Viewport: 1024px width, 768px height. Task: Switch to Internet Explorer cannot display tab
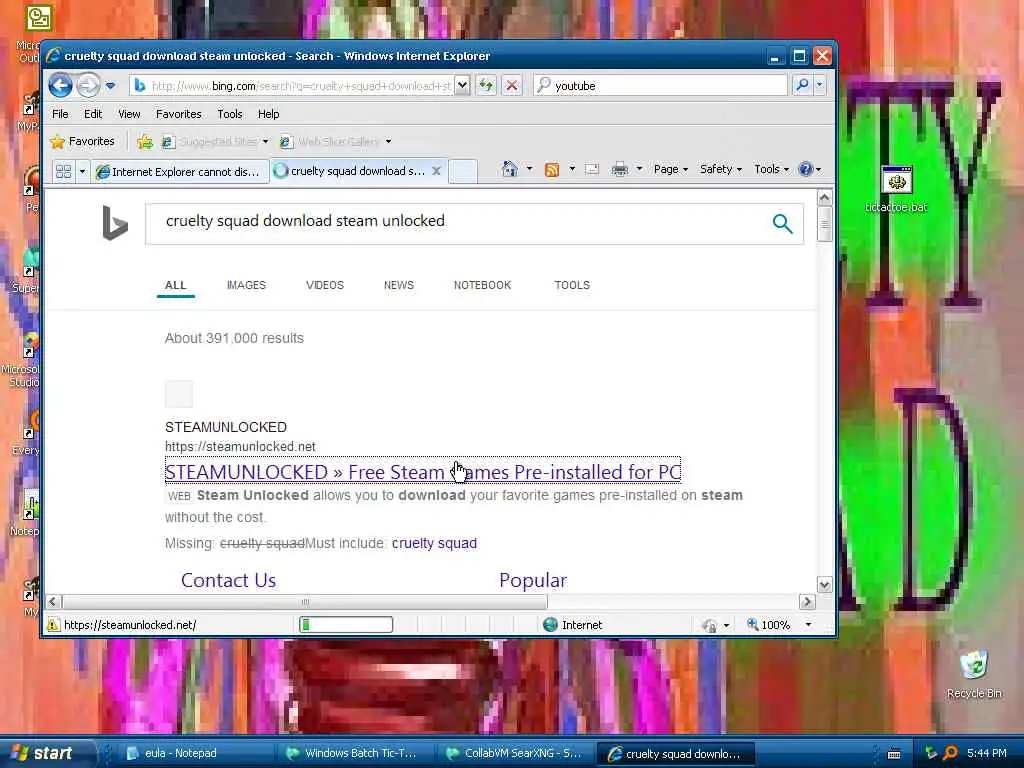pos(180,172)
